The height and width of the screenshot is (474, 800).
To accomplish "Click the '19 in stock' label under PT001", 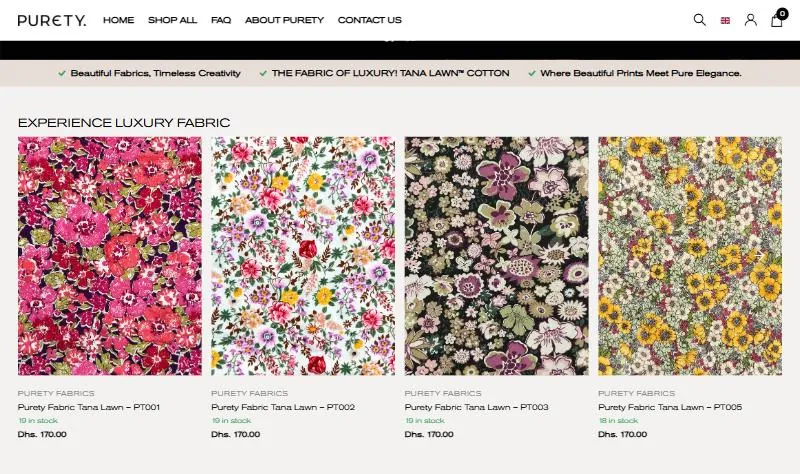I will (x=38, y=421).
